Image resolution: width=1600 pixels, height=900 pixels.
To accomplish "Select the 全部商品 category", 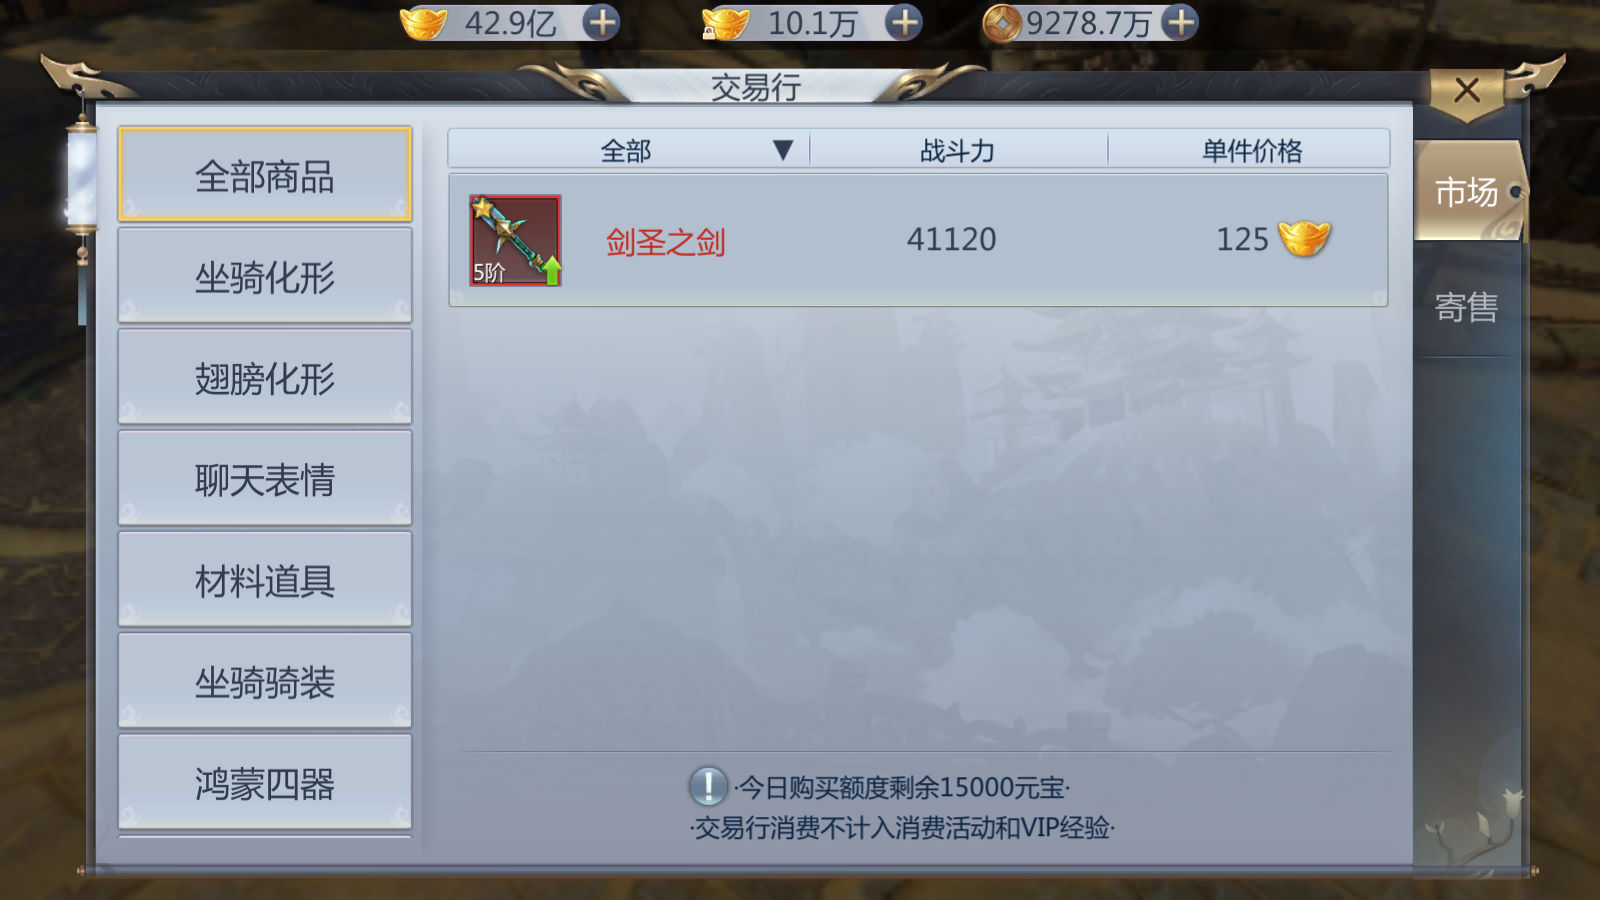I will pos(265,174).
